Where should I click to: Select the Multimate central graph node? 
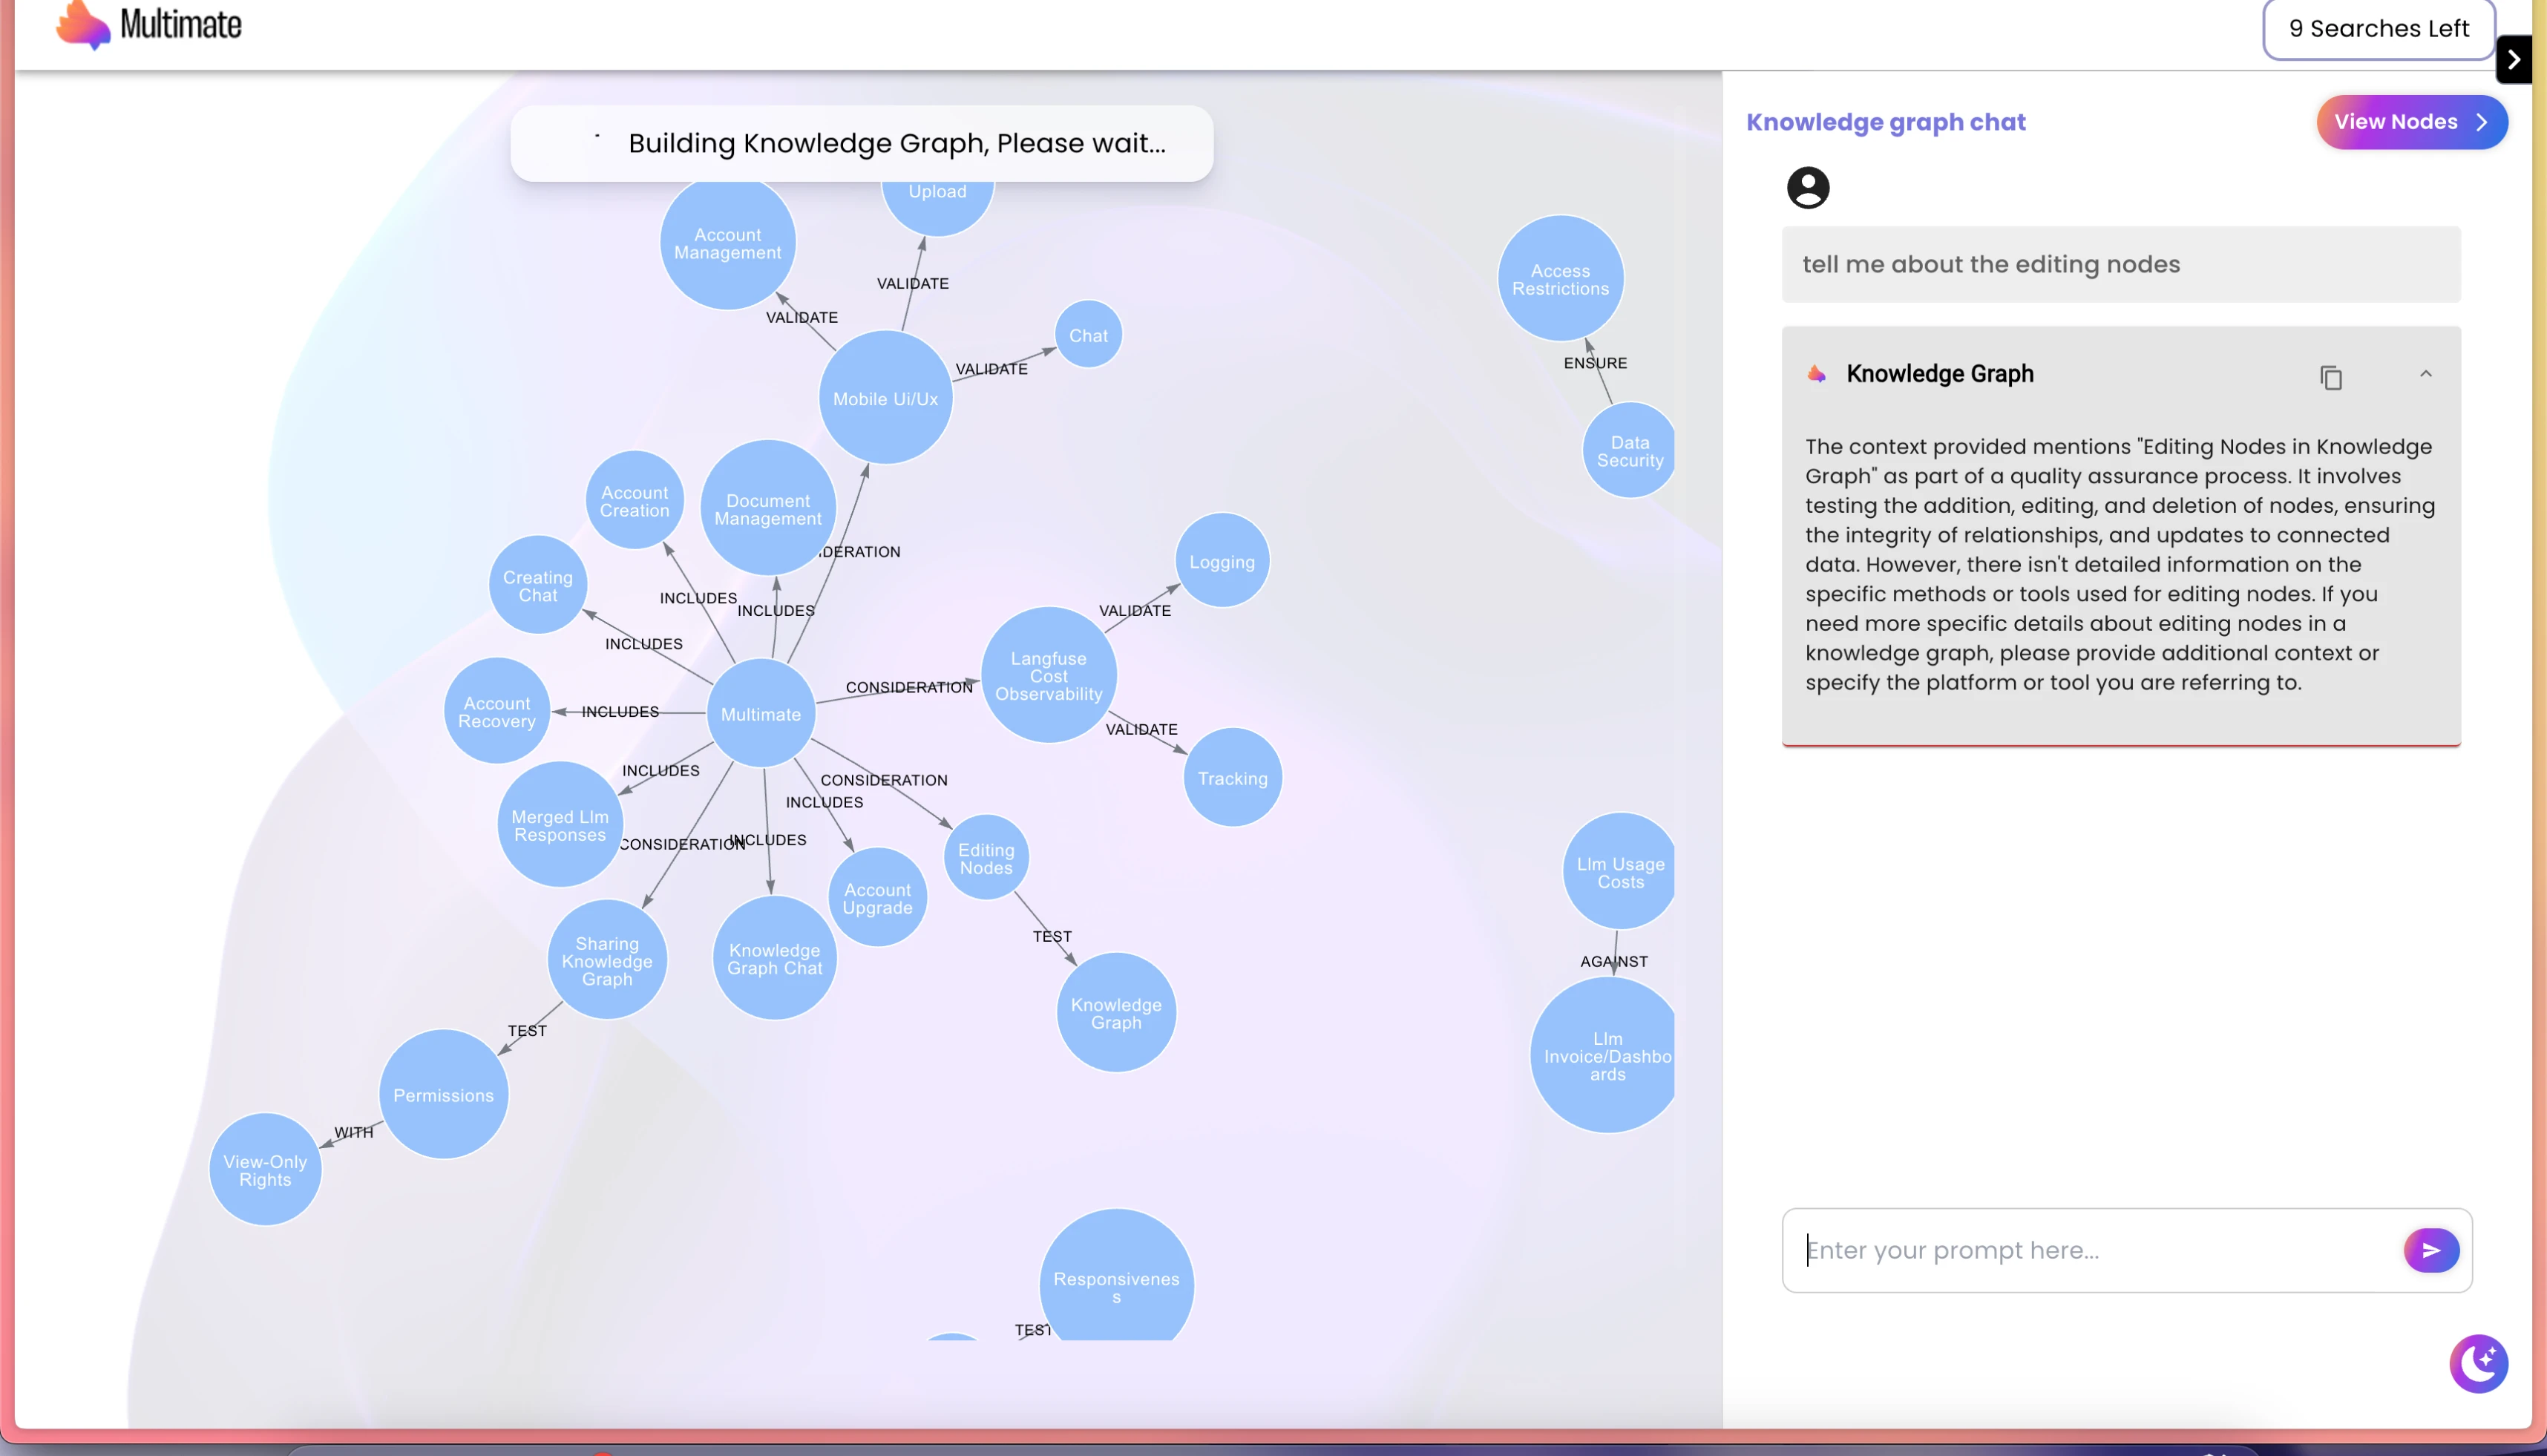coord(761,714)
